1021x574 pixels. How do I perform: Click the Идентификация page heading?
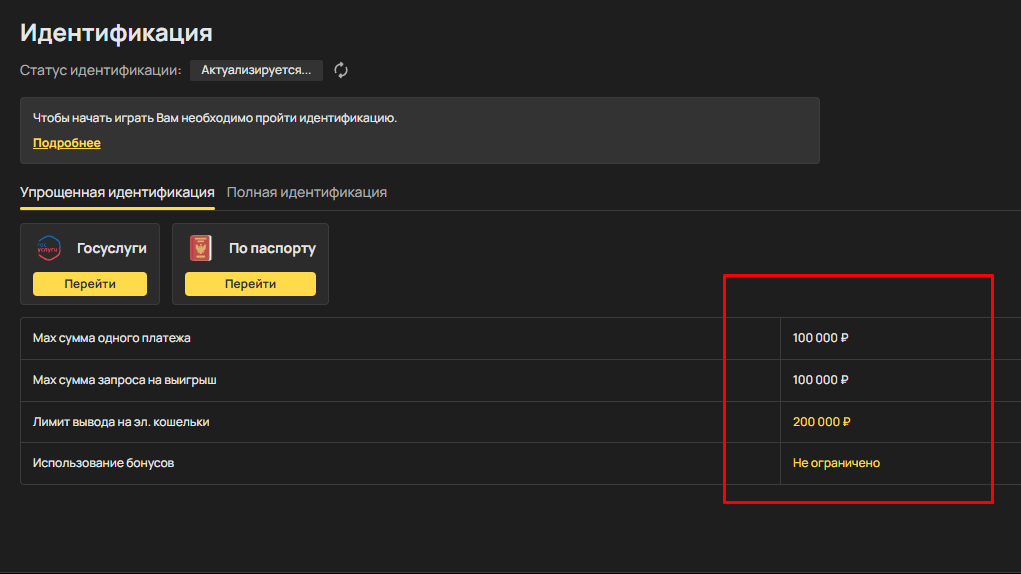[x=116, y=33]
